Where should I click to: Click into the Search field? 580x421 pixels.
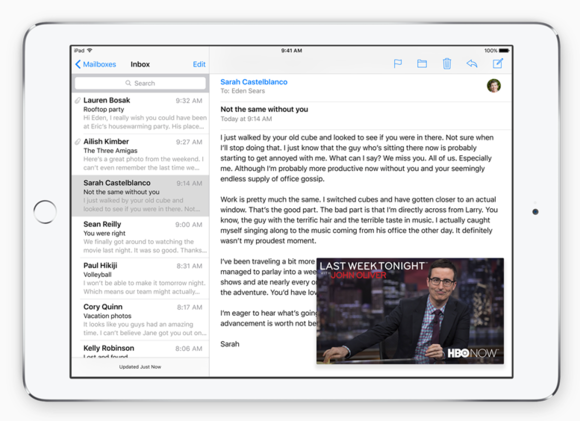click(140, 83)
